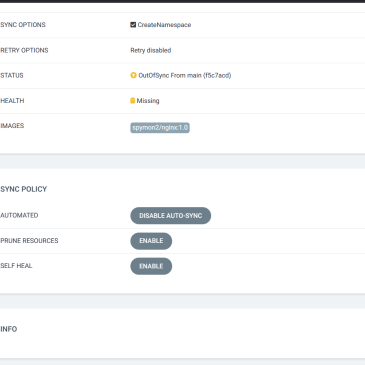Click the PRUNE RESOURCES row label
This screenshot has height=365, width=365.
(x=29, y=241)
